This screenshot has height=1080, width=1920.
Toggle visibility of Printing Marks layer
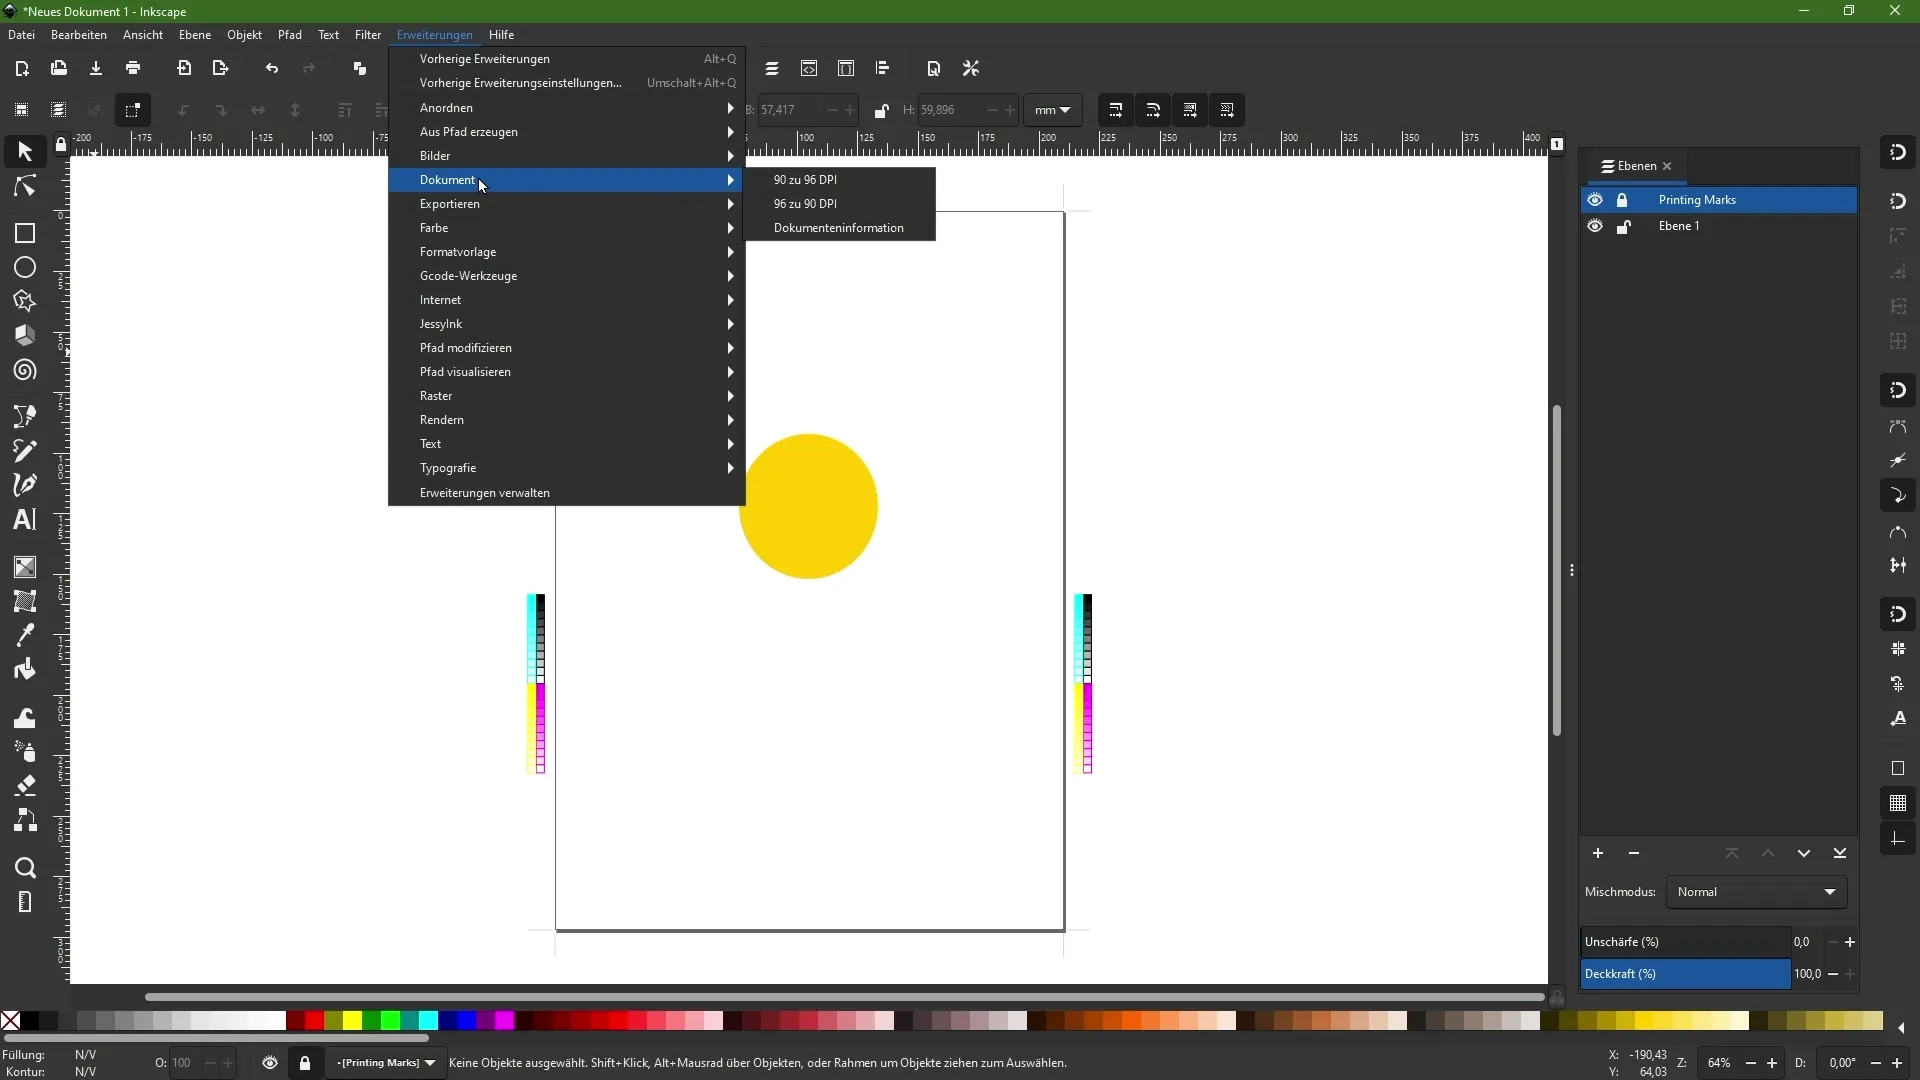(x=1596, y=199)
